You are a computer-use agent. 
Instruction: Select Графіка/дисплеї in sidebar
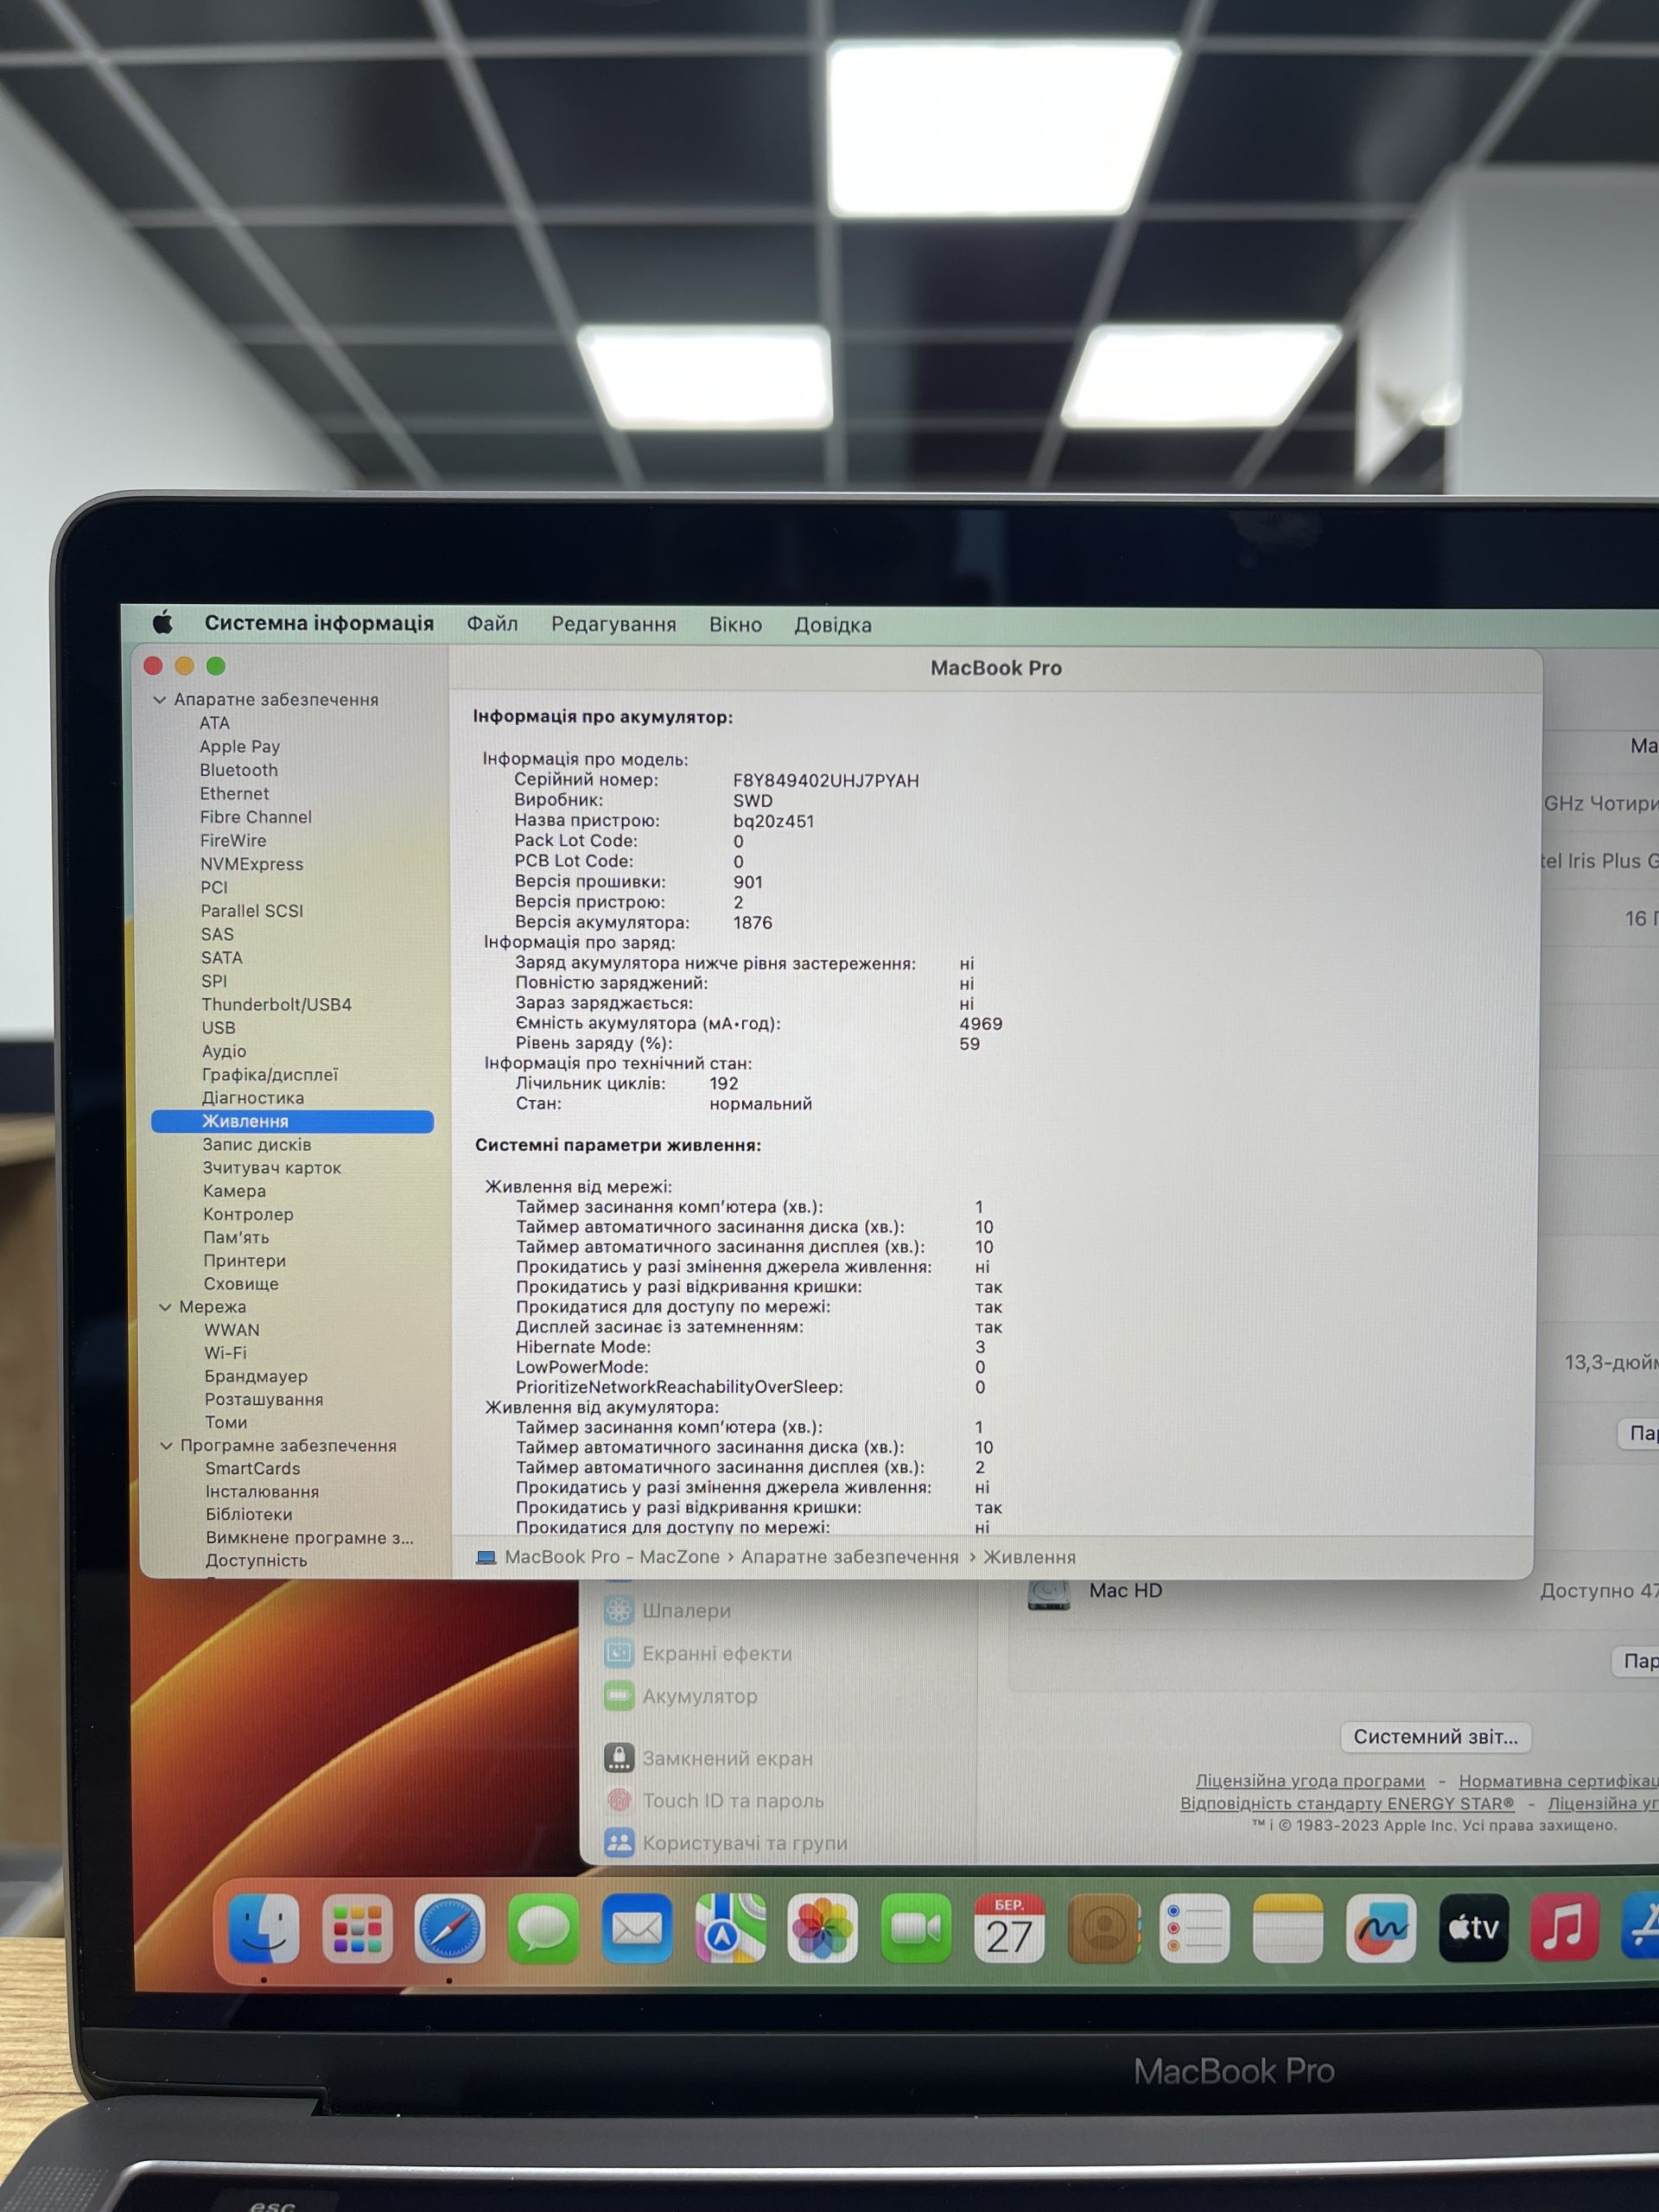tap(269, 1074)
